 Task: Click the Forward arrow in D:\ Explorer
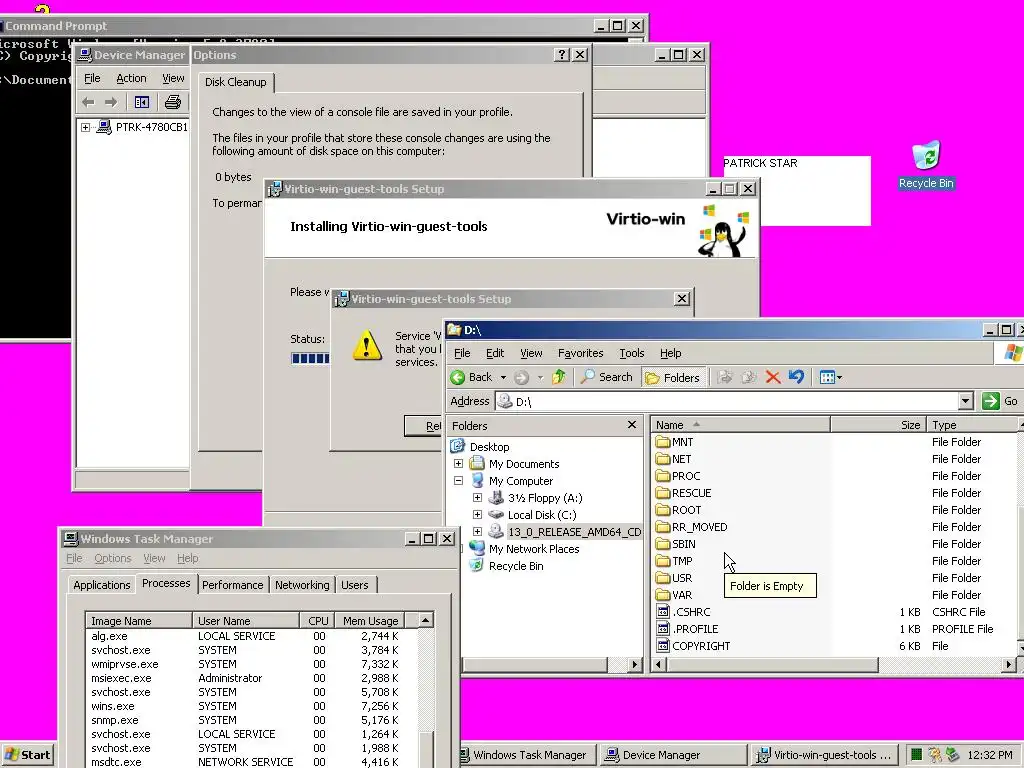521,377
